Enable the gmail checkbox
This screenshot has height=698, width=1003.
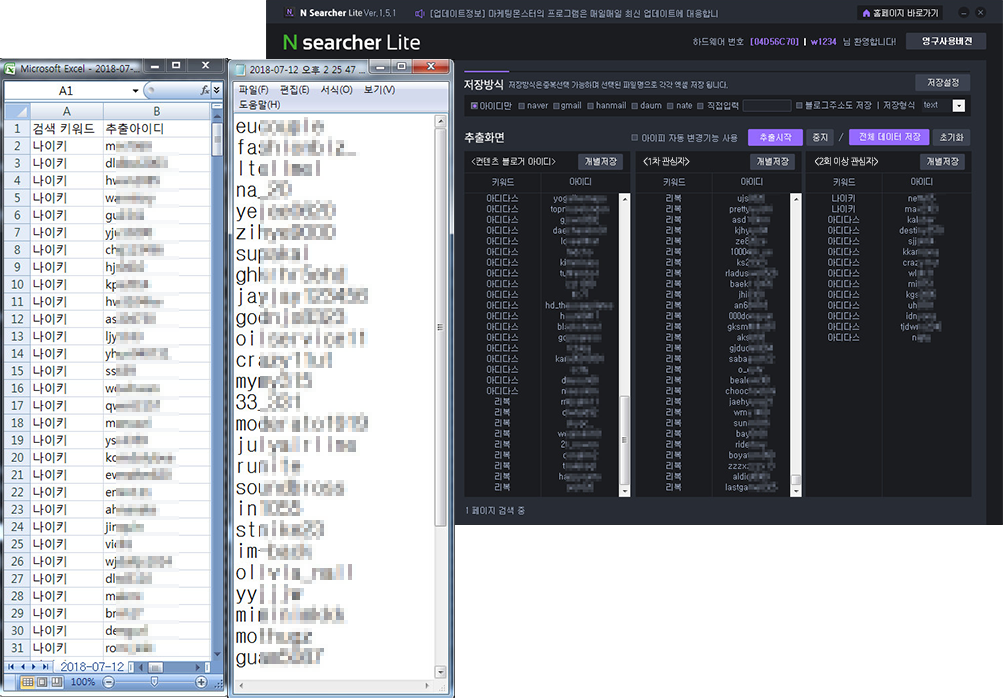pos(557,106)
